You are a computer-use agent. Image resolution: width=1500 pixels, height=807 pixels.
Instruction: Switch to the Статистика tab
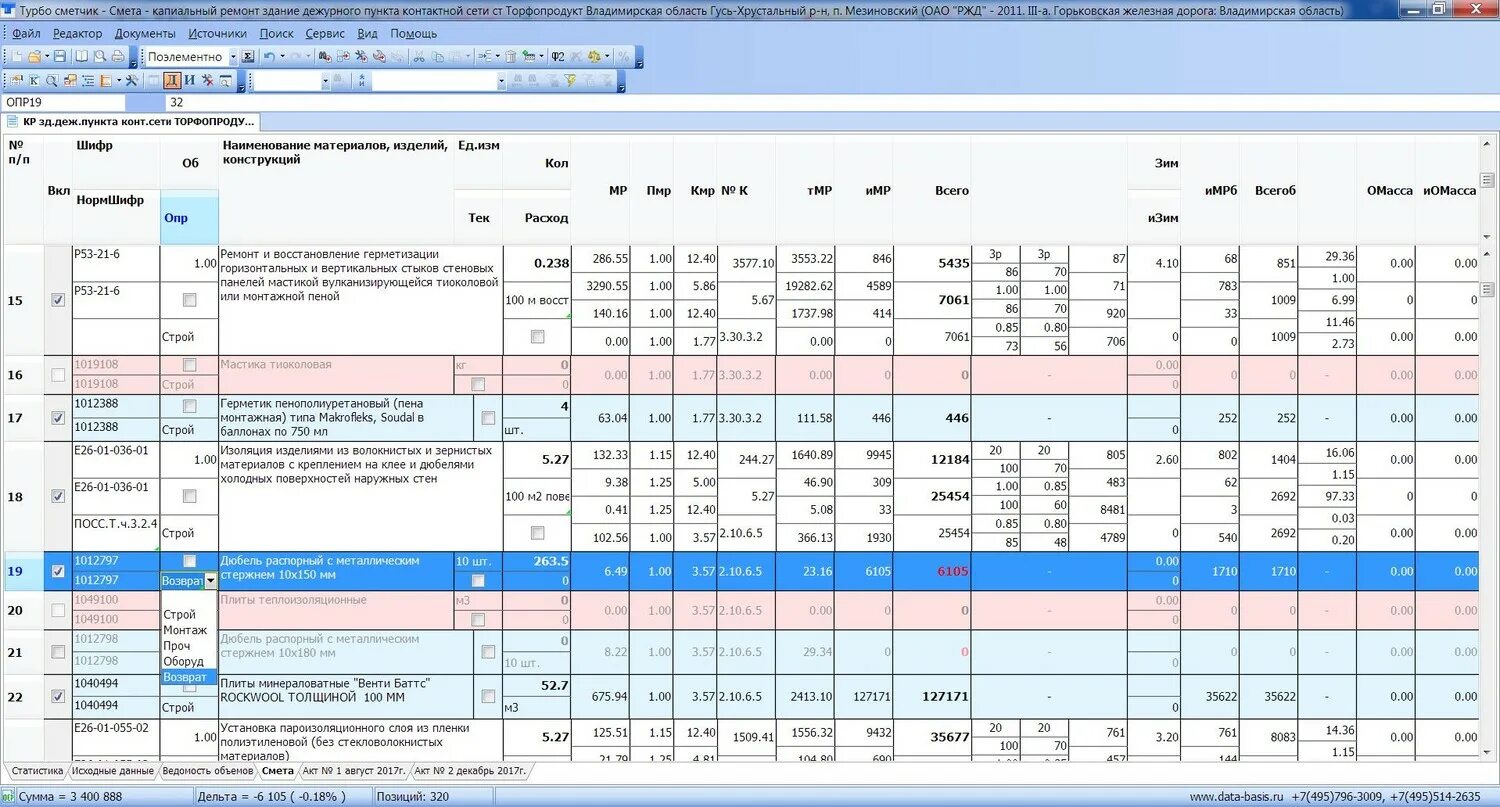[37, 771]
